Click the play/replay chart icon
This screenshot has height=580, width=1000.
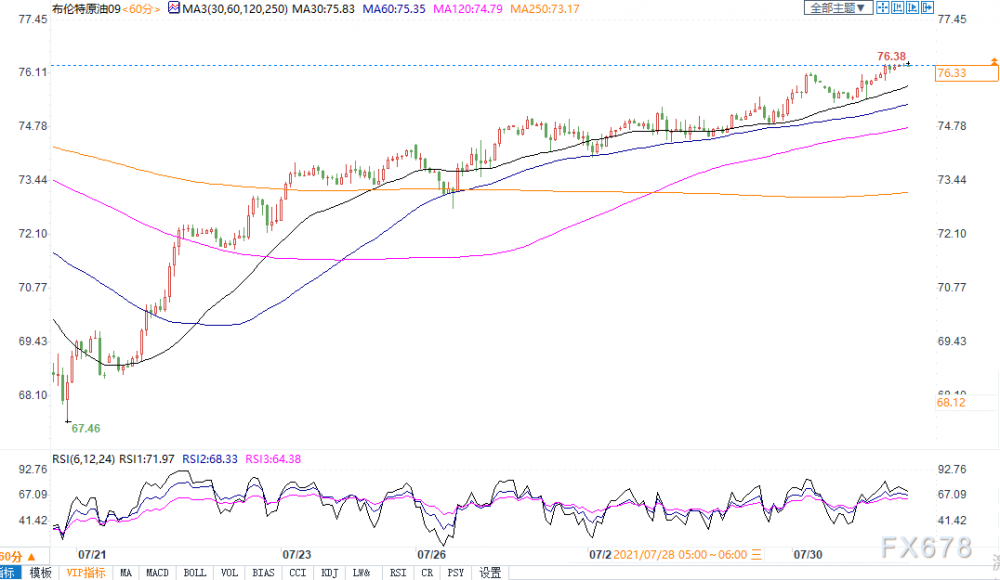(x=912, y=8)
